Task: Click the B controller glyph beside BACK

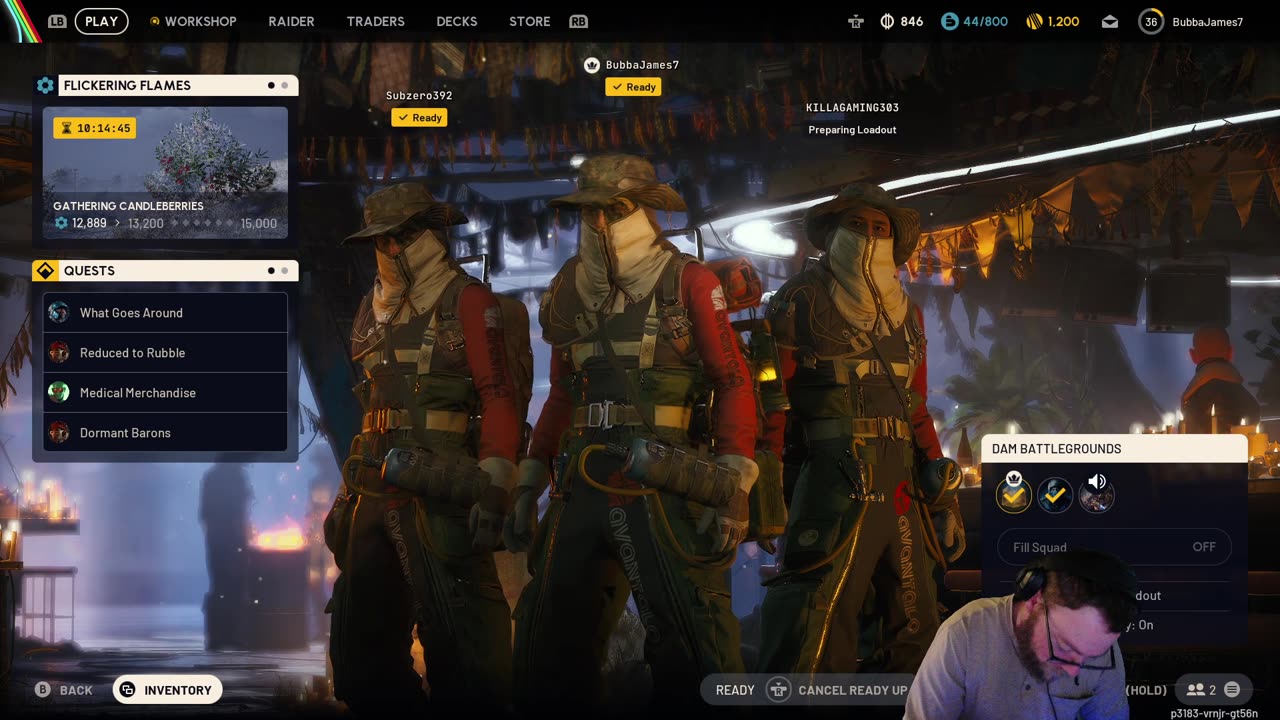Action: point(42,690)
